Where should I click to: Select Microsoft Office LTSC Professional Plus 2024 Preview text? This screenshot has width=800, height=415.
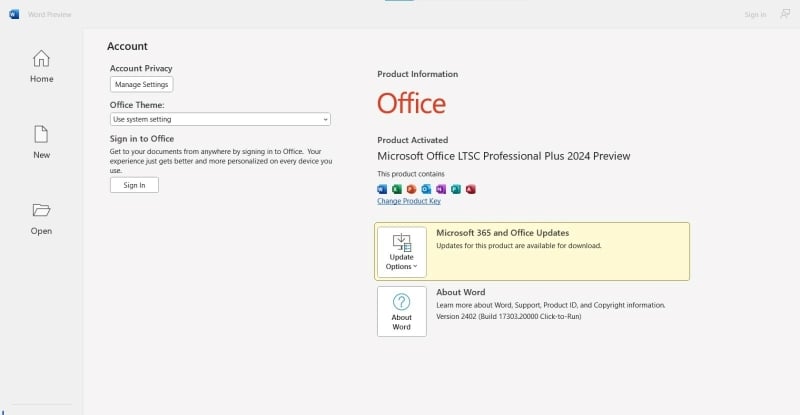504,156
